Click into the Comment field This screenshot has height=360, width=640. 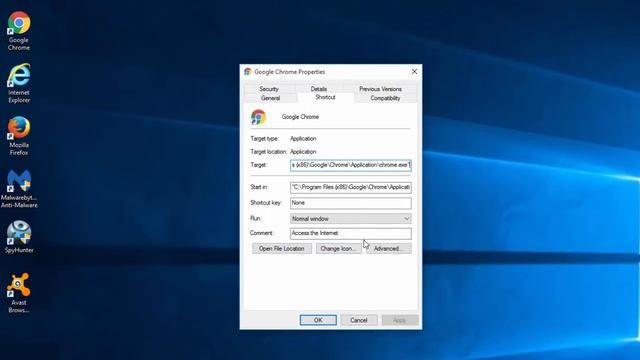point(351,233)
